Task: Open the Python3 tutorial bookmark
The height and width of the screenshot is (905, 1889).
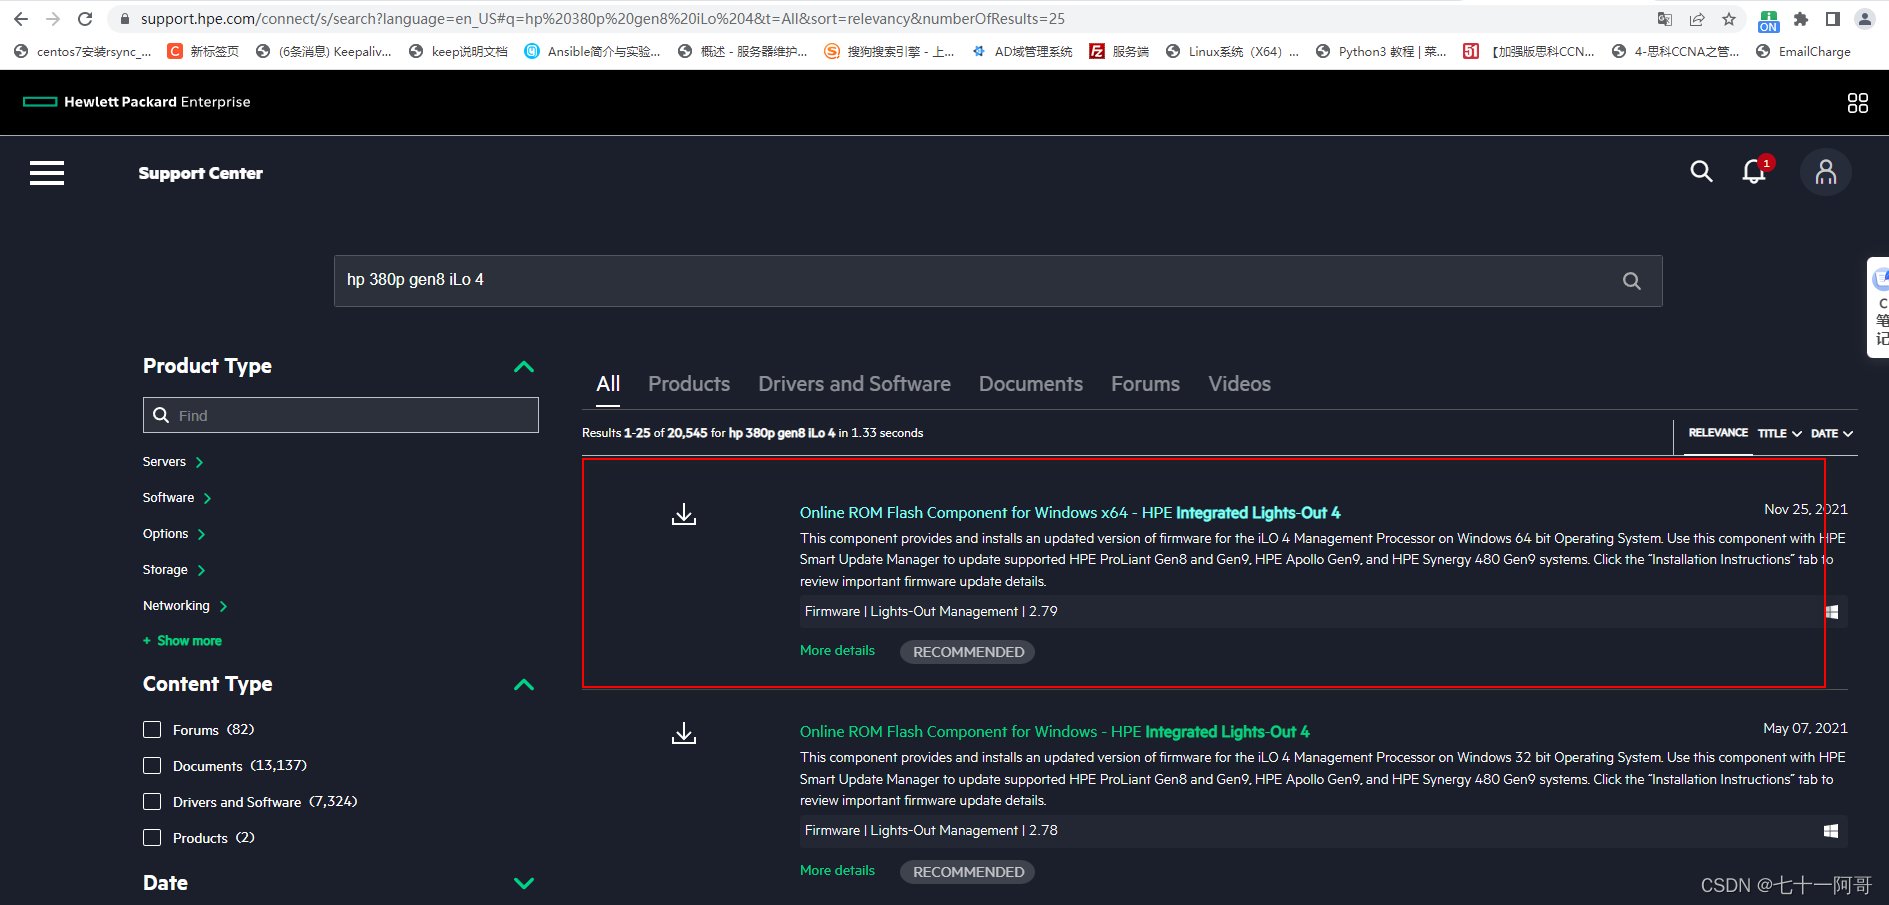Action: click(x=1380, y=51)
